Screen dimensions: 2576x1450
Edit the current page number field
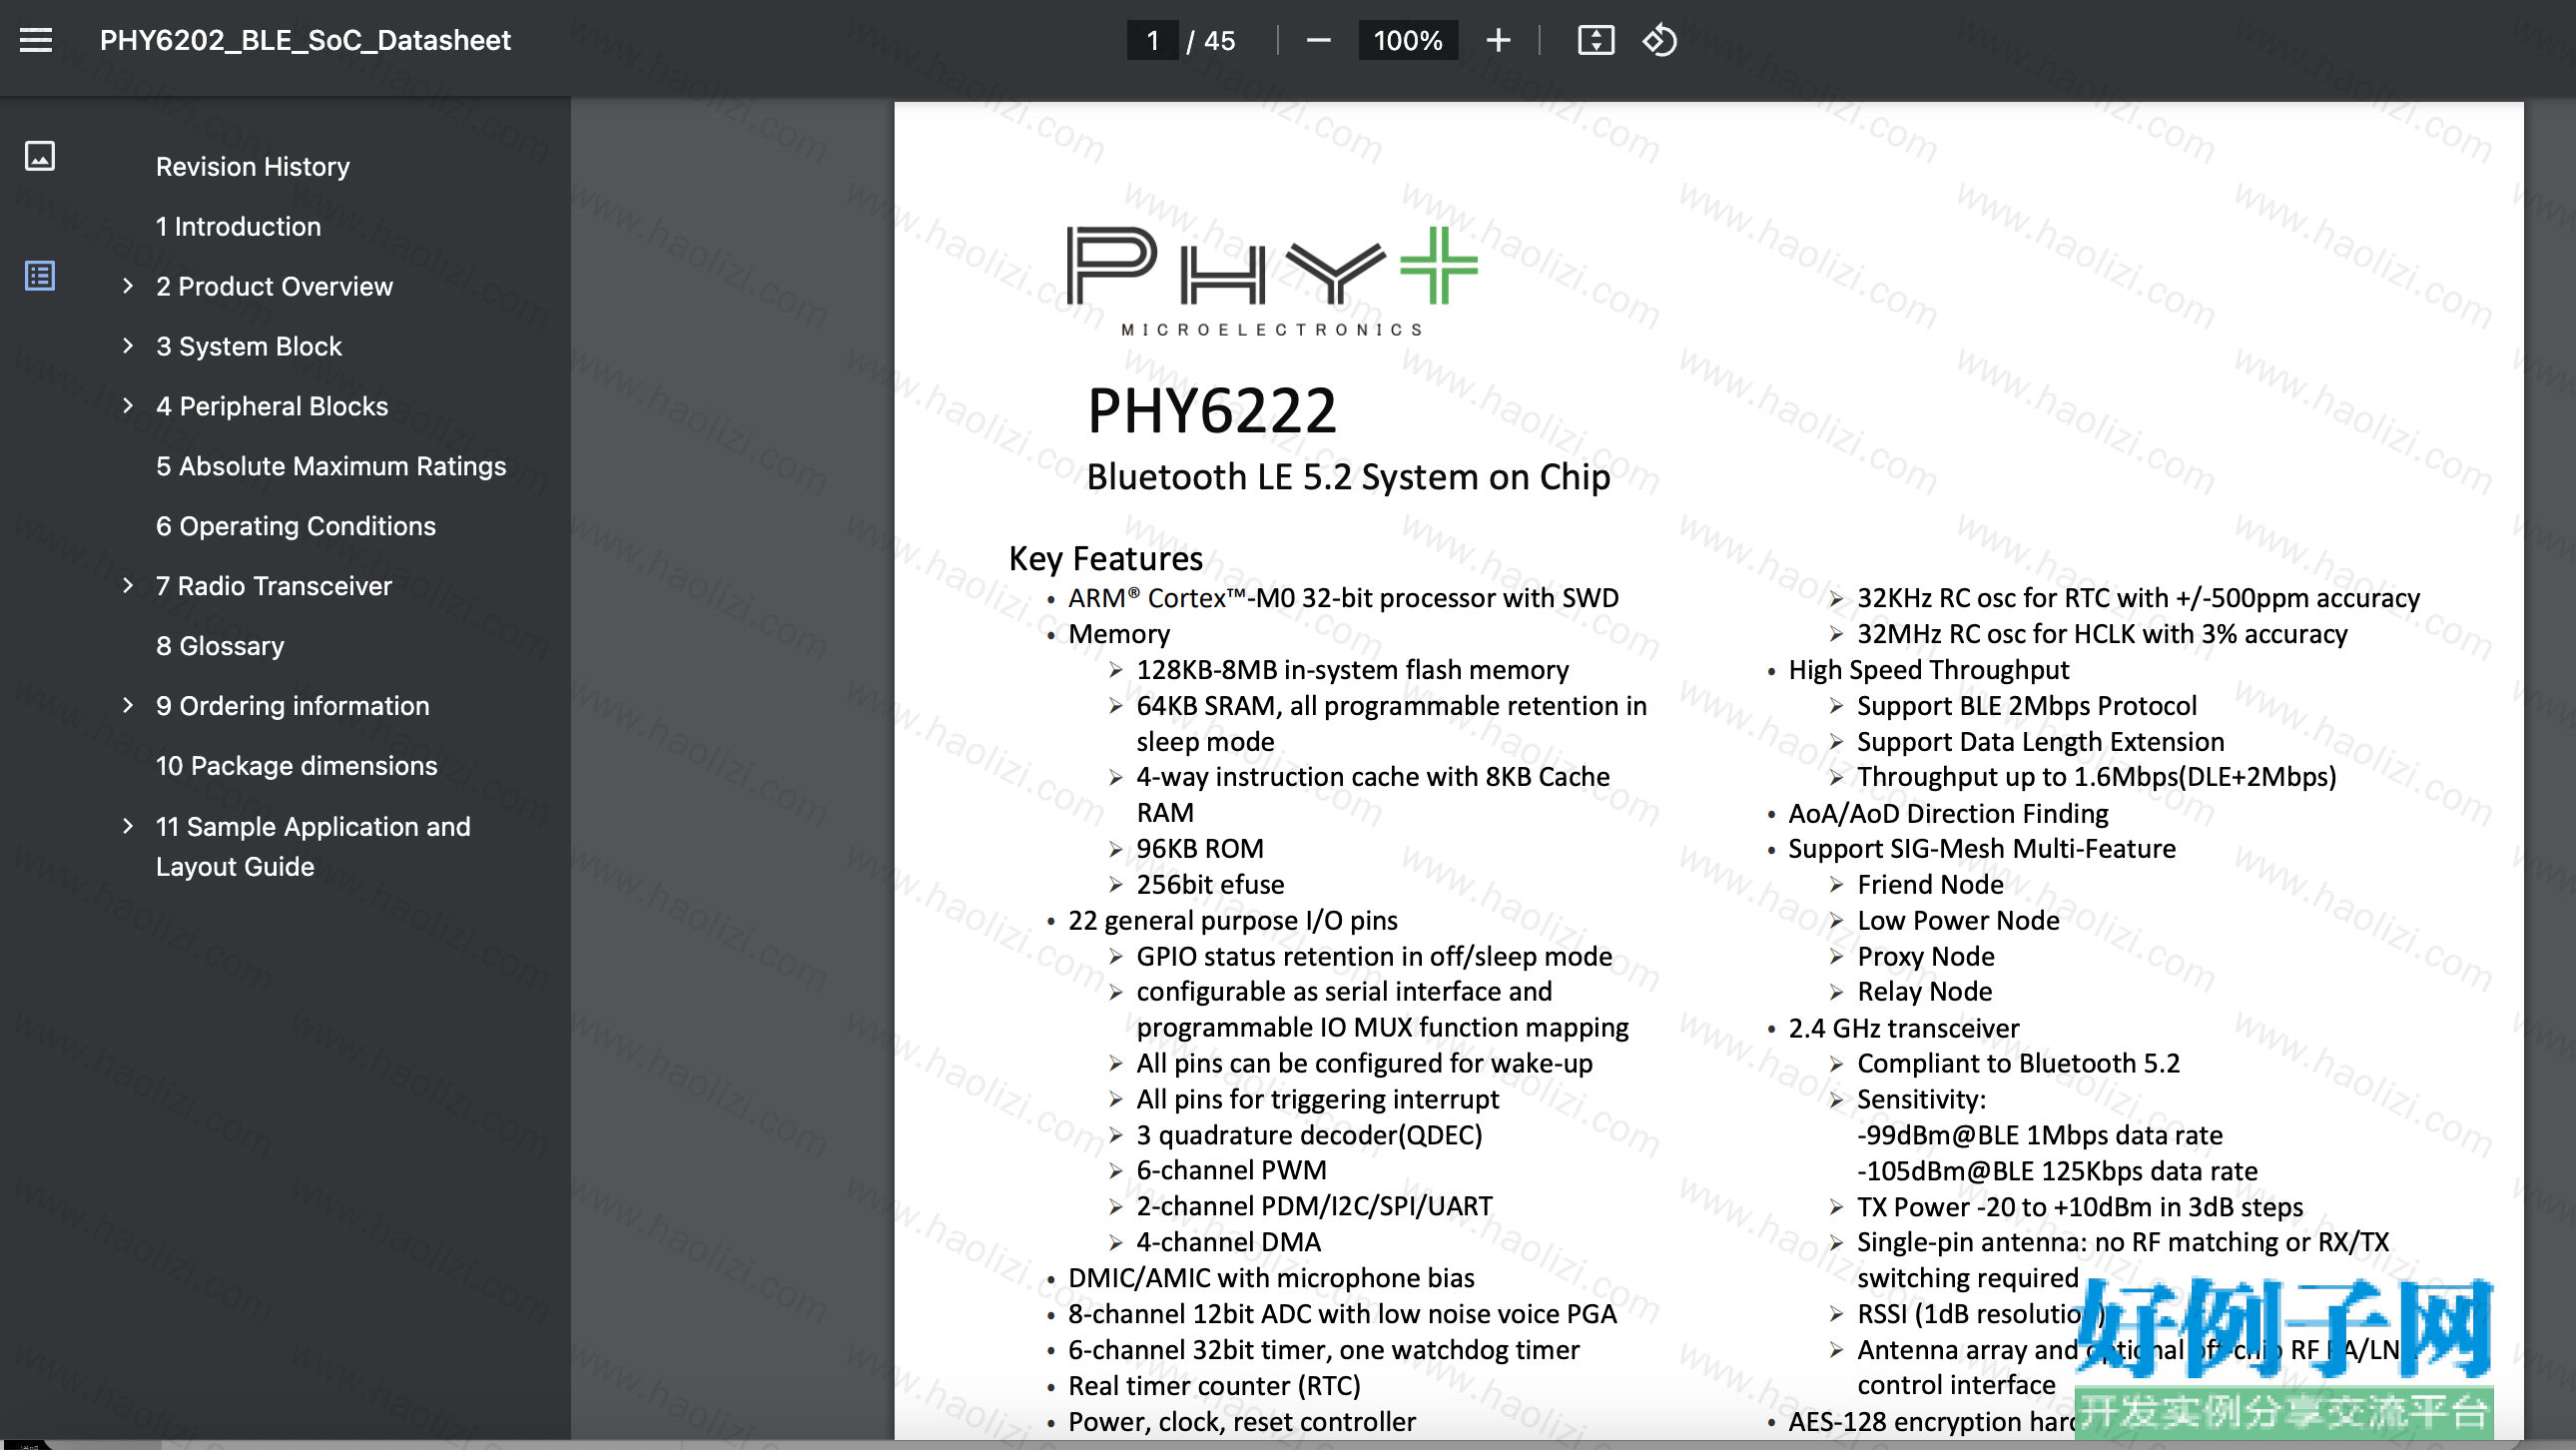(x=1152, y=40)
